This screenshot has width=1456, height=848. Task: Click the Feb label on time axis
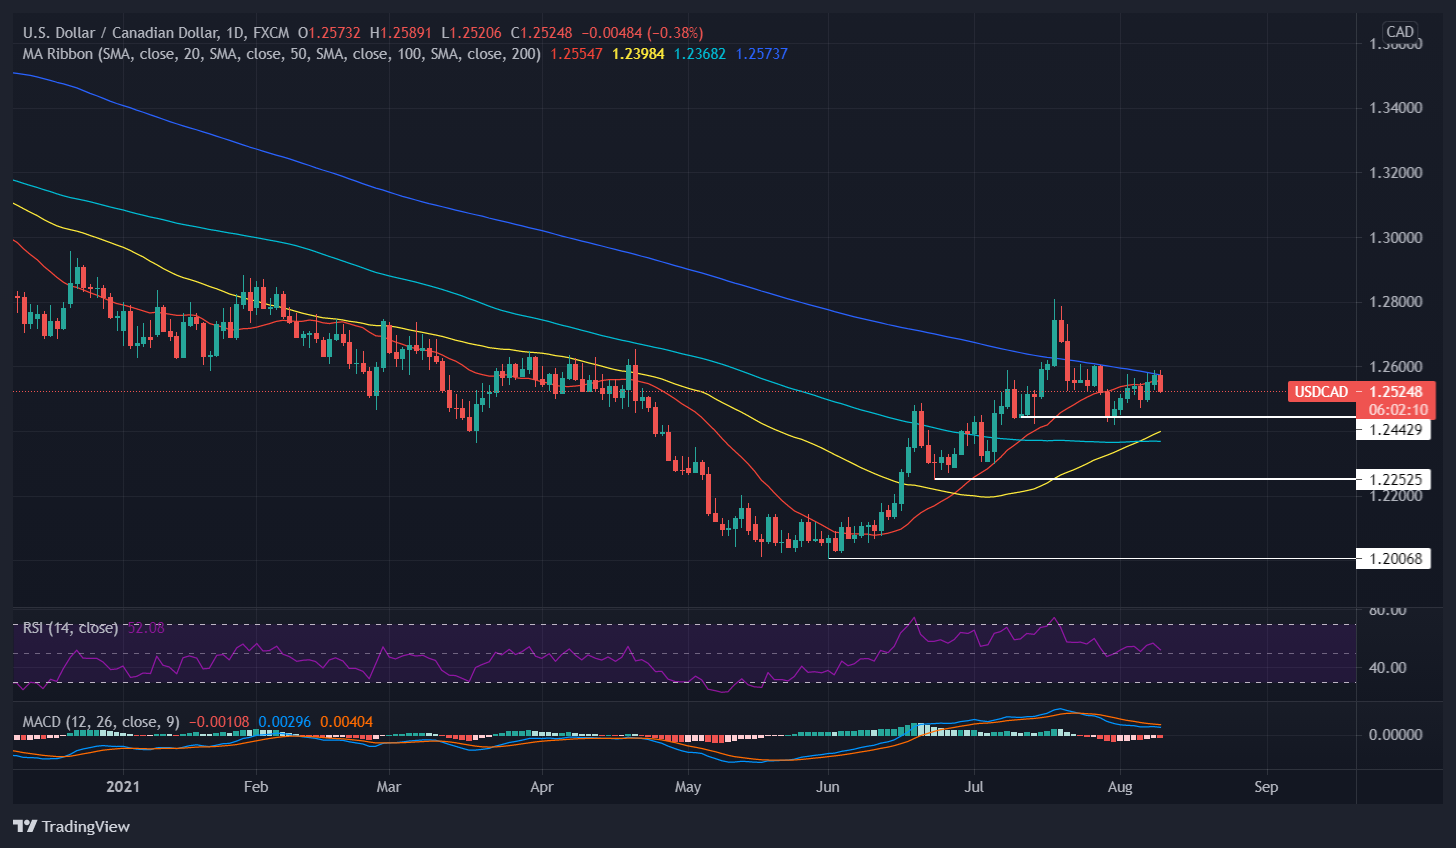coord(256,787)
